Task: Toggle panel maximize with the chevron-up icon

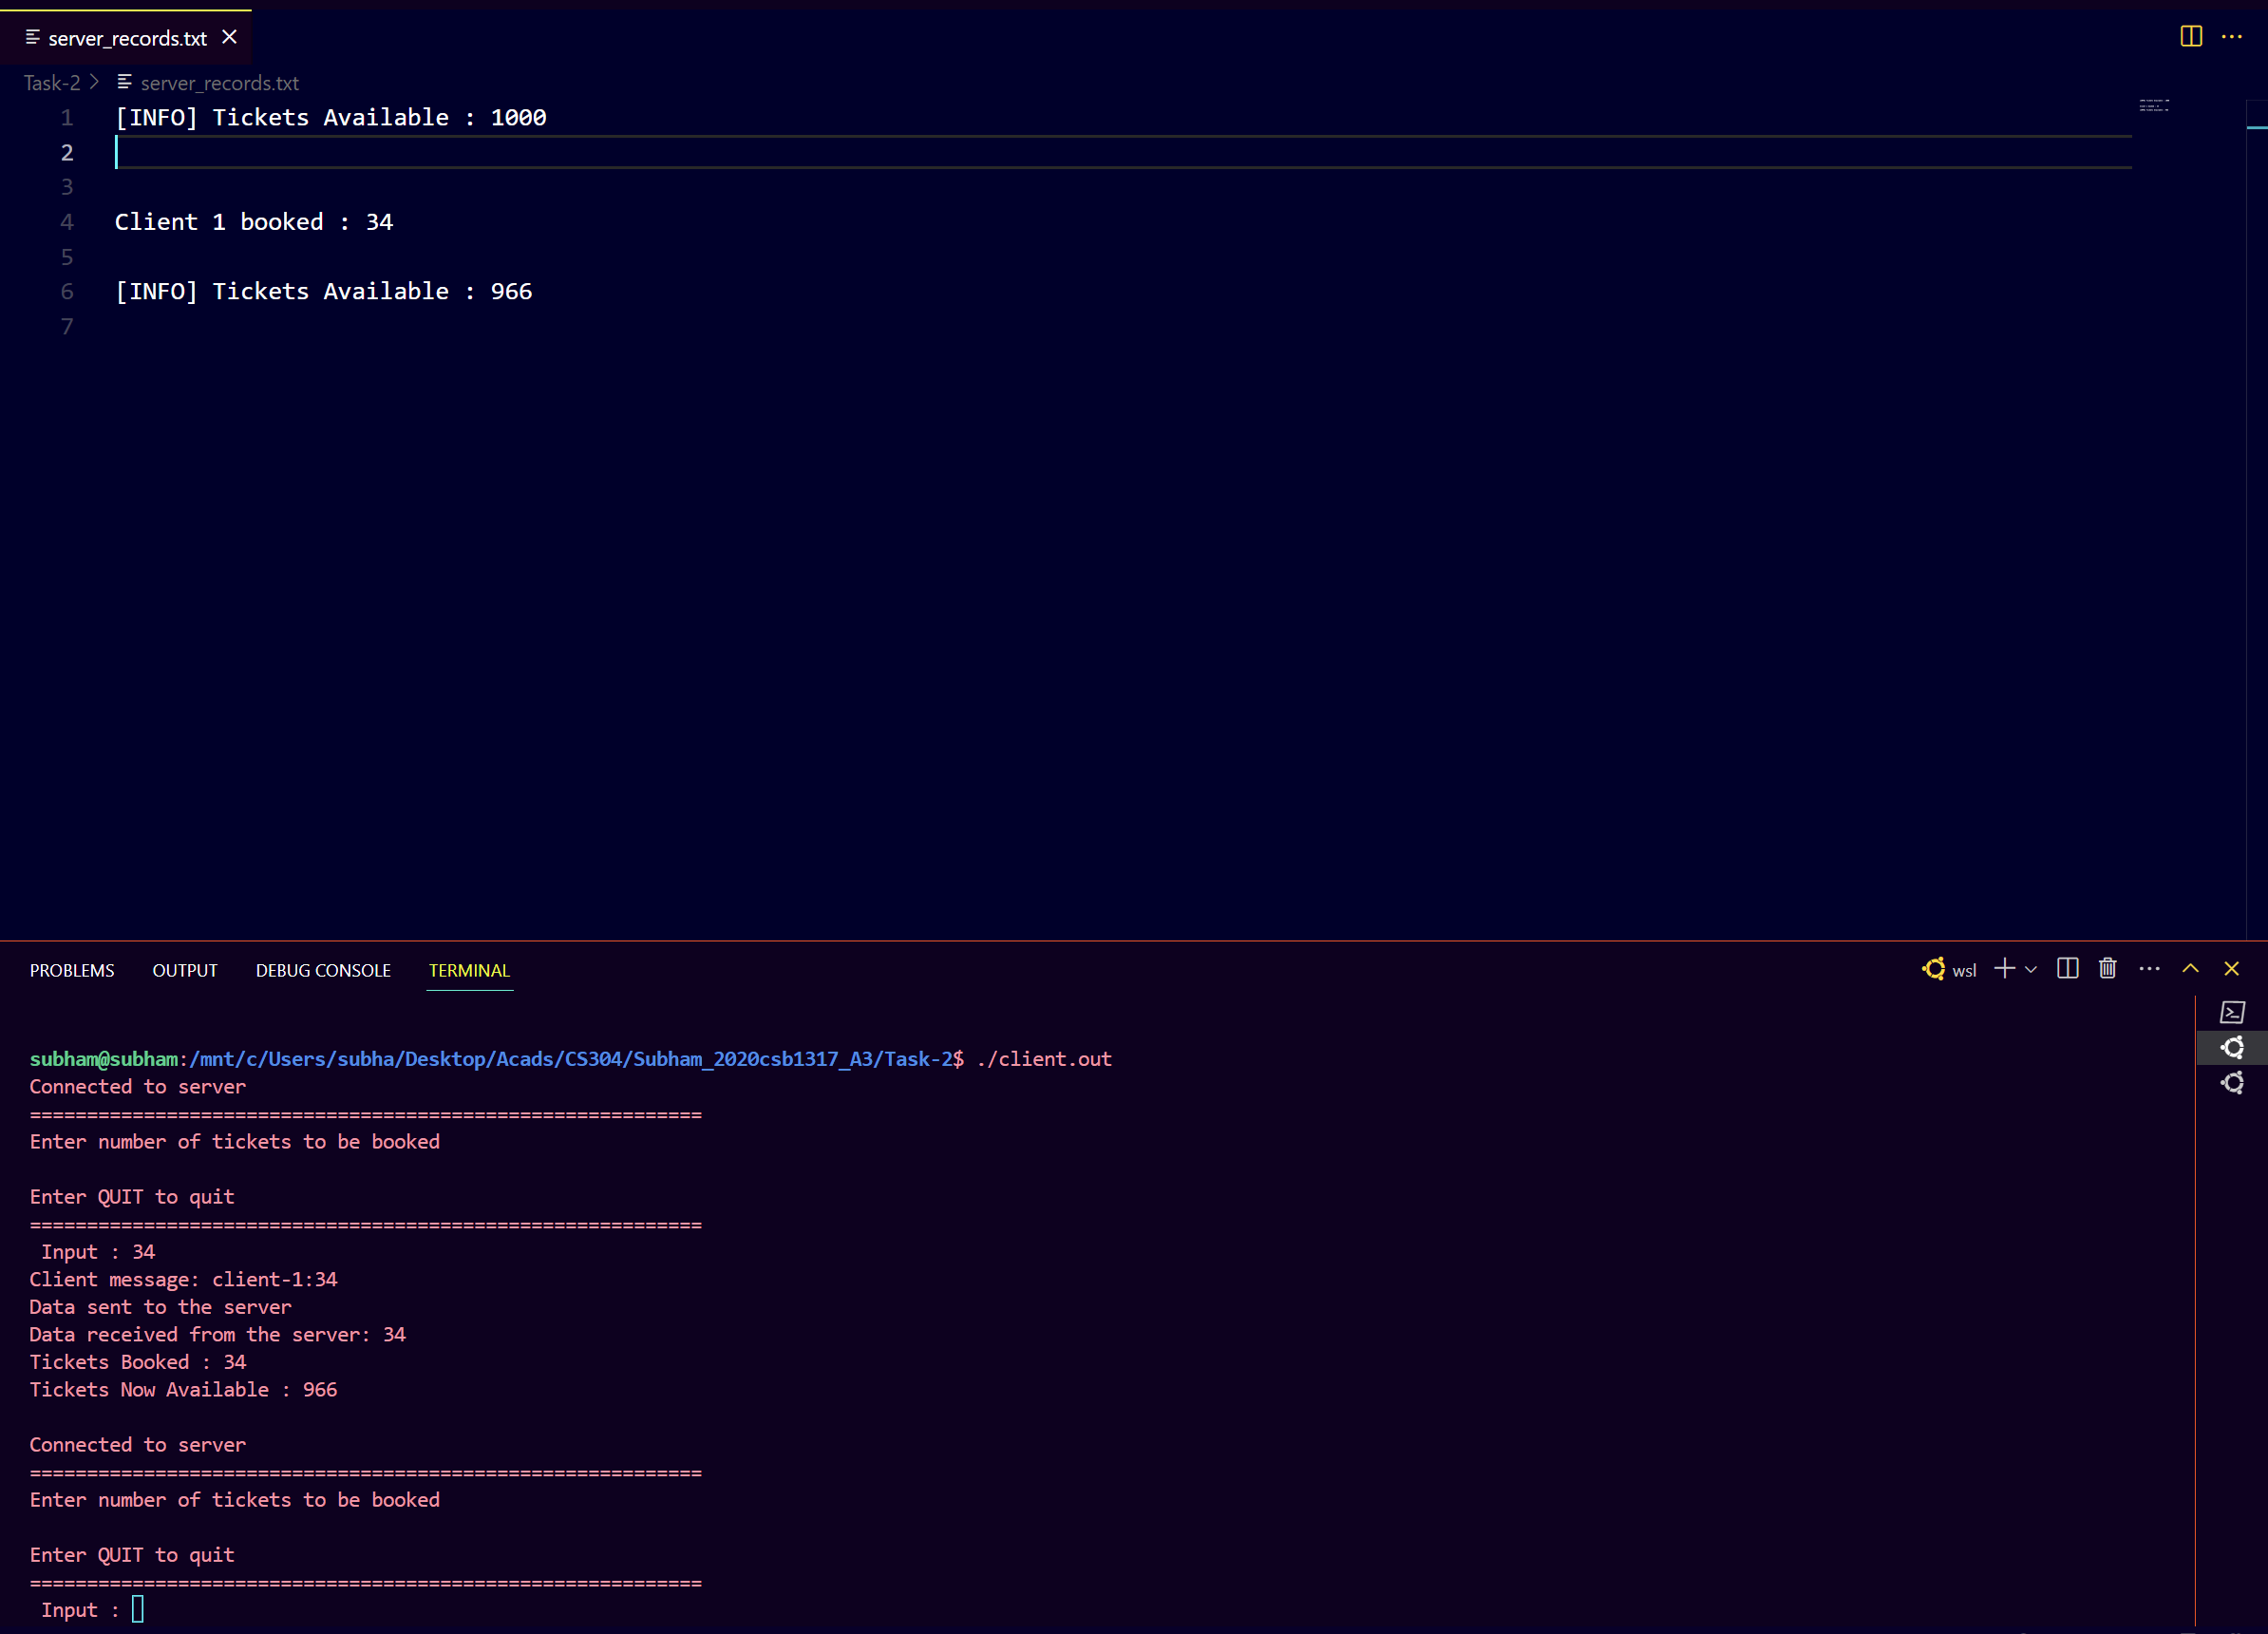Action: [x=2189, y=969]
